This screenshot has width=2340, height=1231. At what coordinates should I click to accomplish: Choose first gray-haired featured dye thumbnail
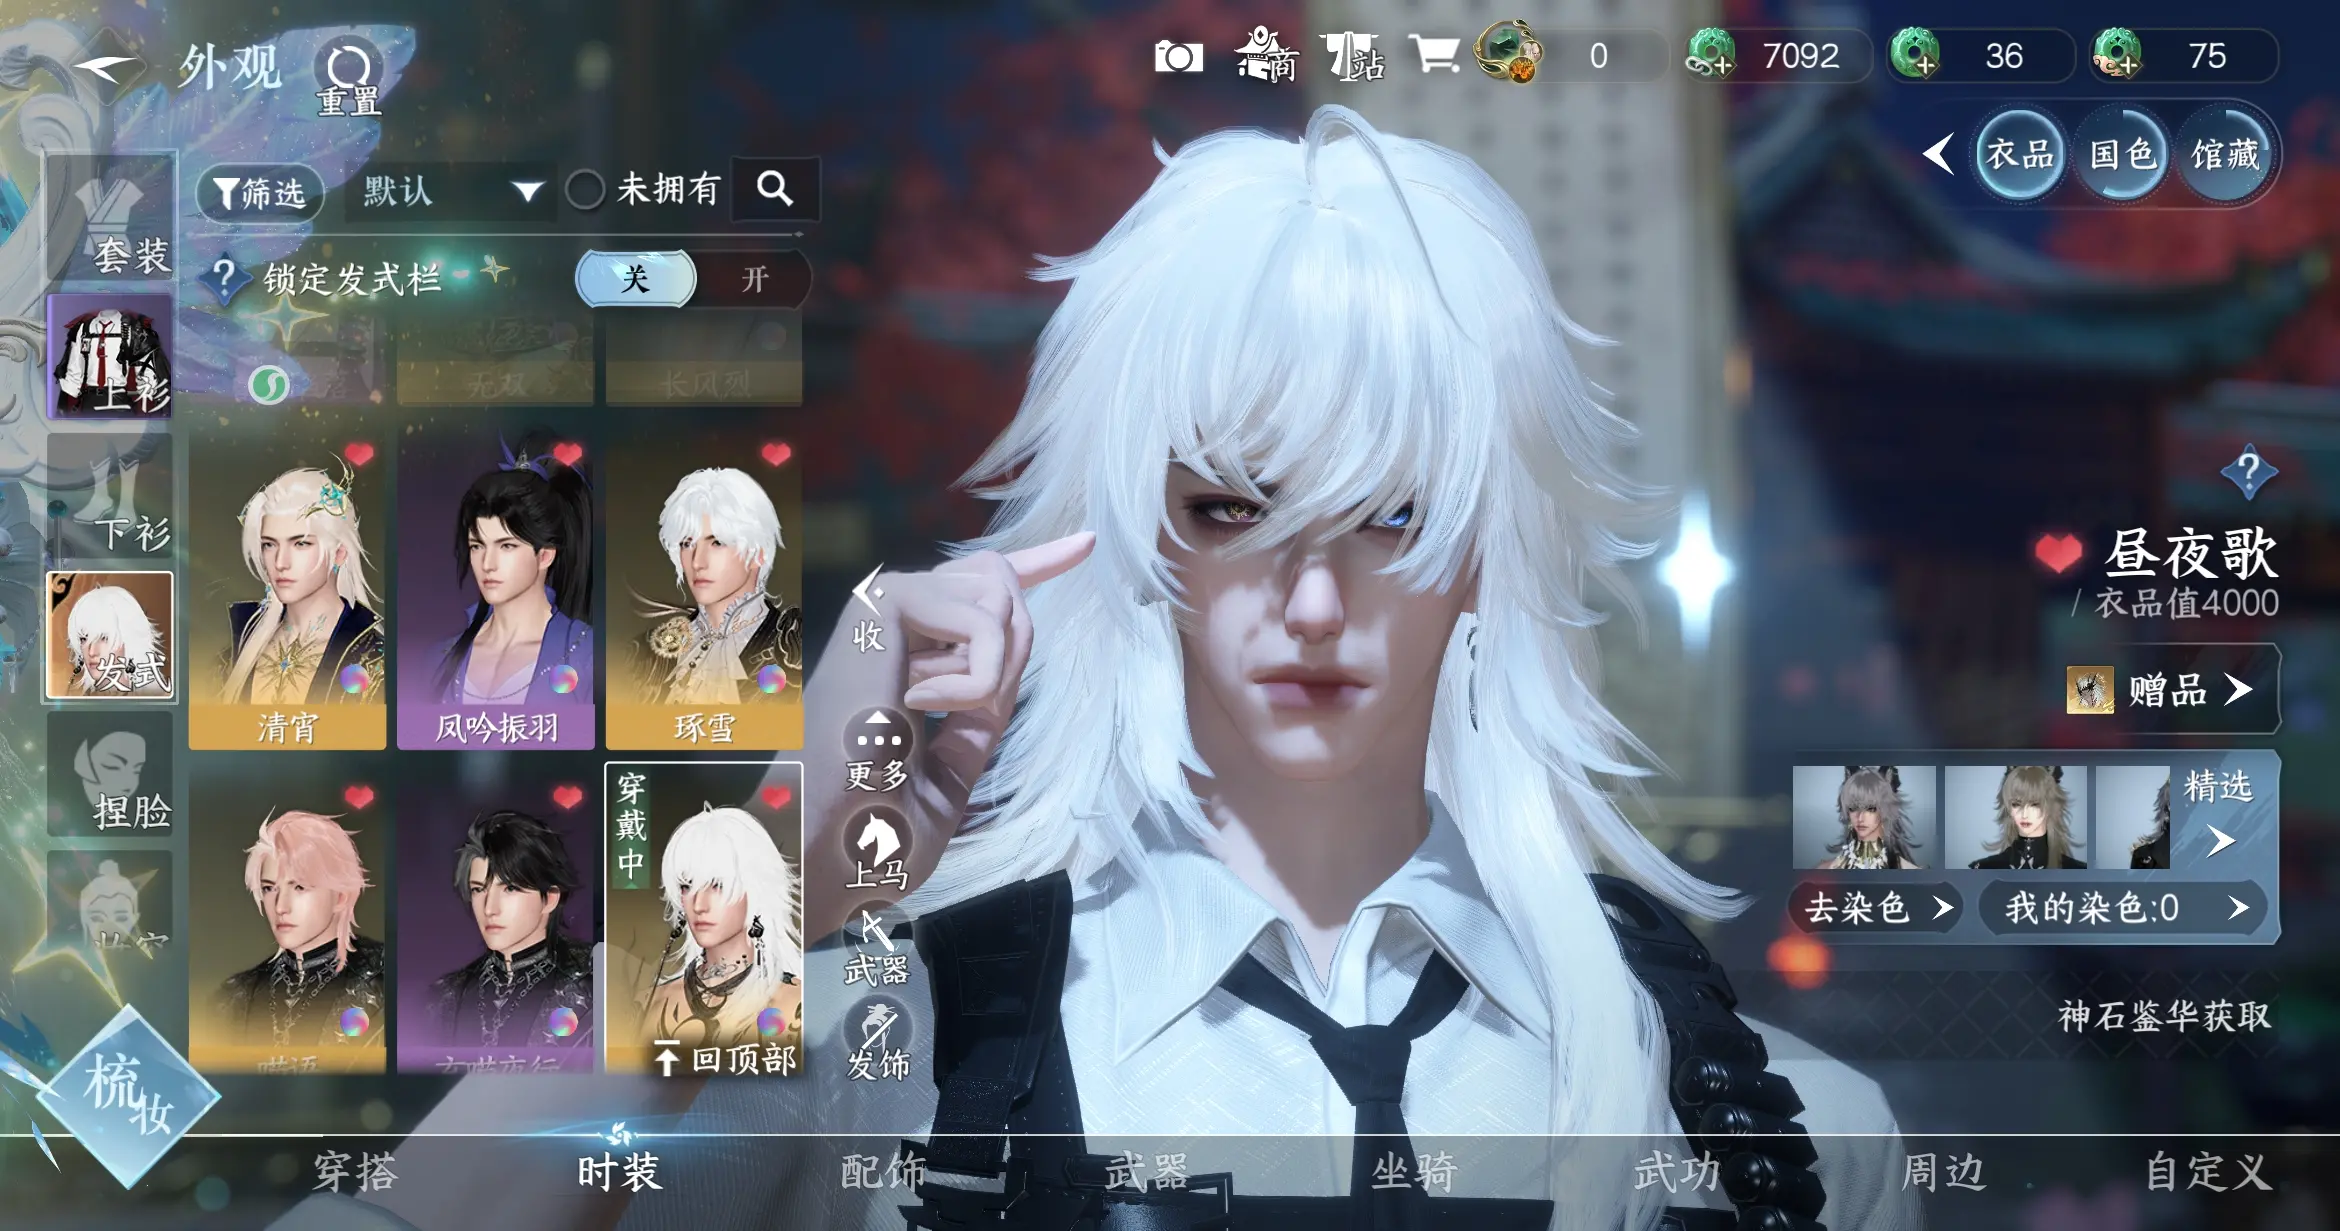pos(1864,816)
